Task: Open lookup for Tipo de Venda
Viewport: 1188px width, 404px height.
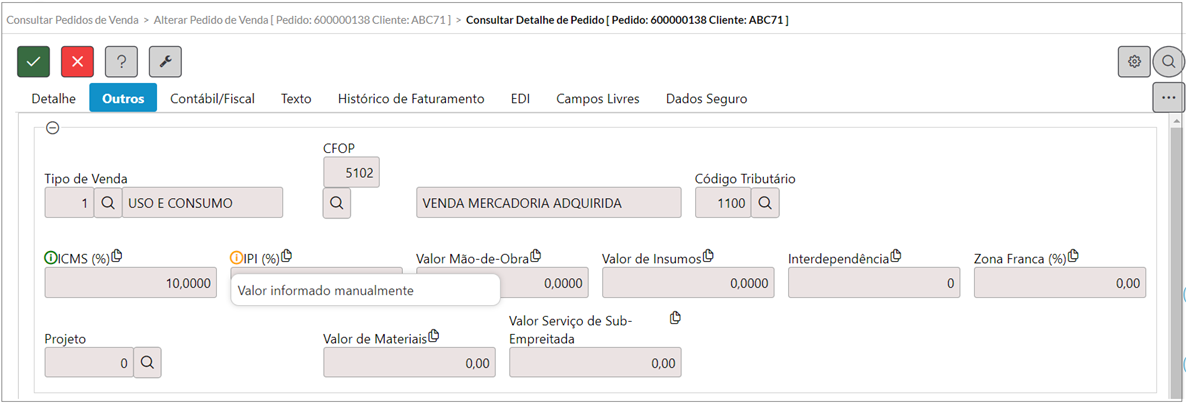Action: [108, 203]
